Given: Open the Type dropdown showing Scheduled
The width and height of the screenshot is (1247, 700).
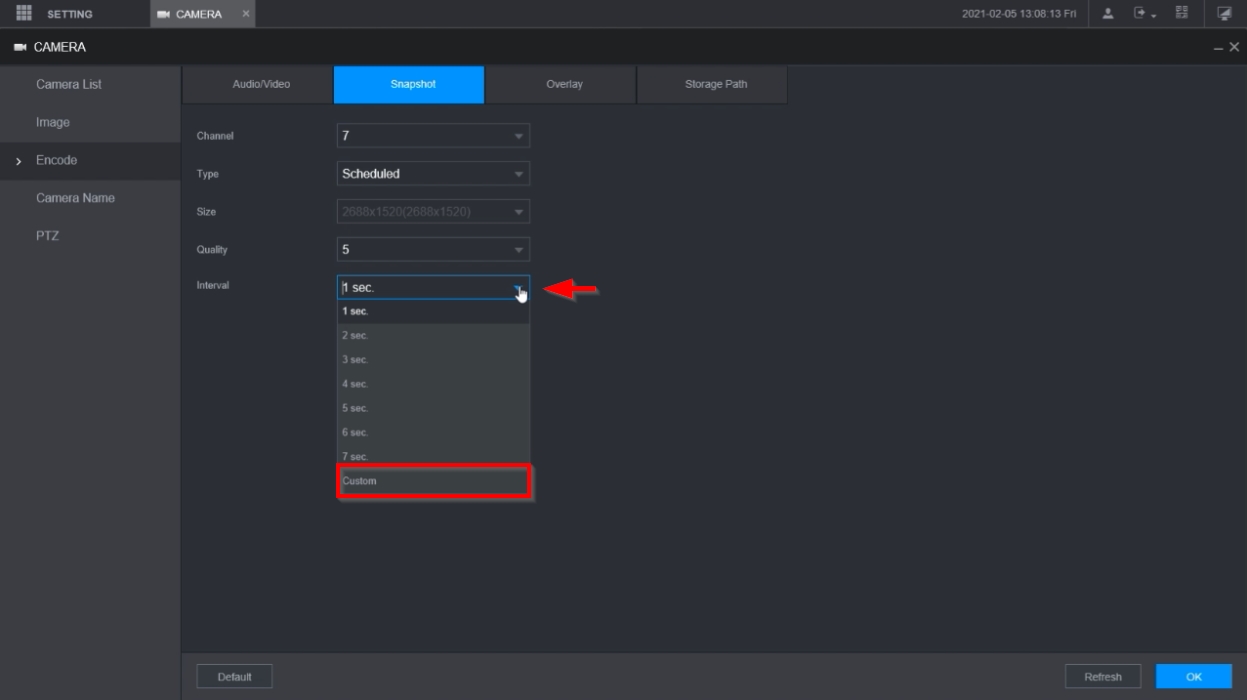Looking at the screenshot, I should [x=433, y=173].
